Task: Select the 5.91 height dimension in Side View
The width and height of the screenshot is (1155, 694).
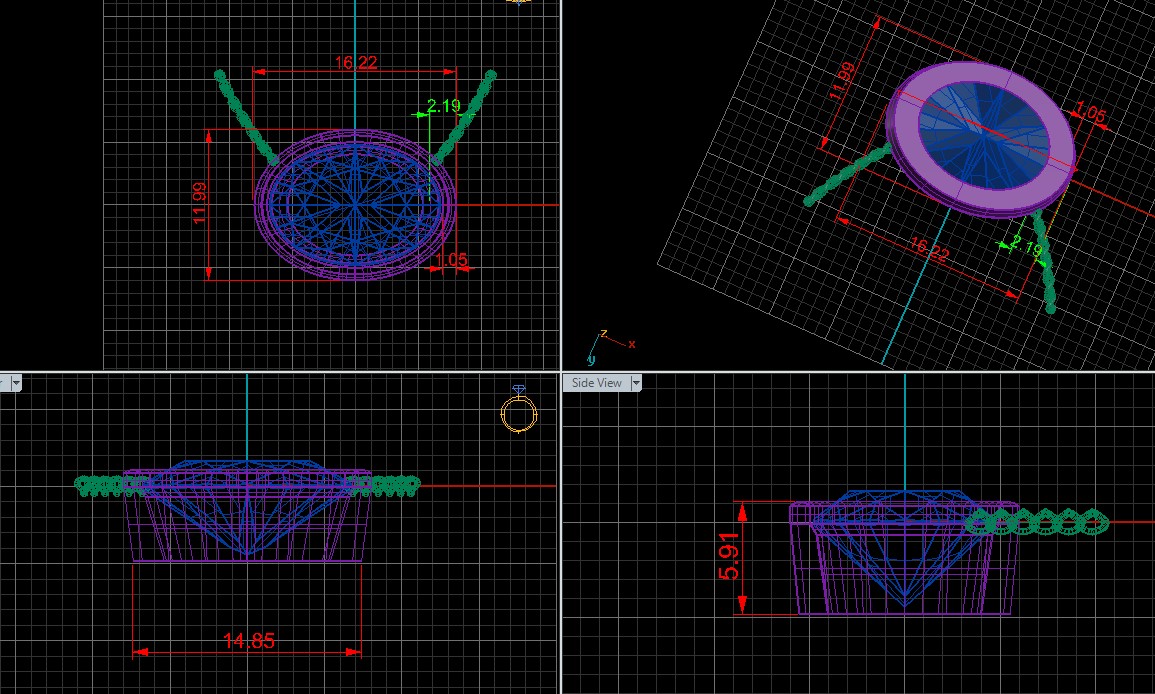Action: tap(731, 558)
